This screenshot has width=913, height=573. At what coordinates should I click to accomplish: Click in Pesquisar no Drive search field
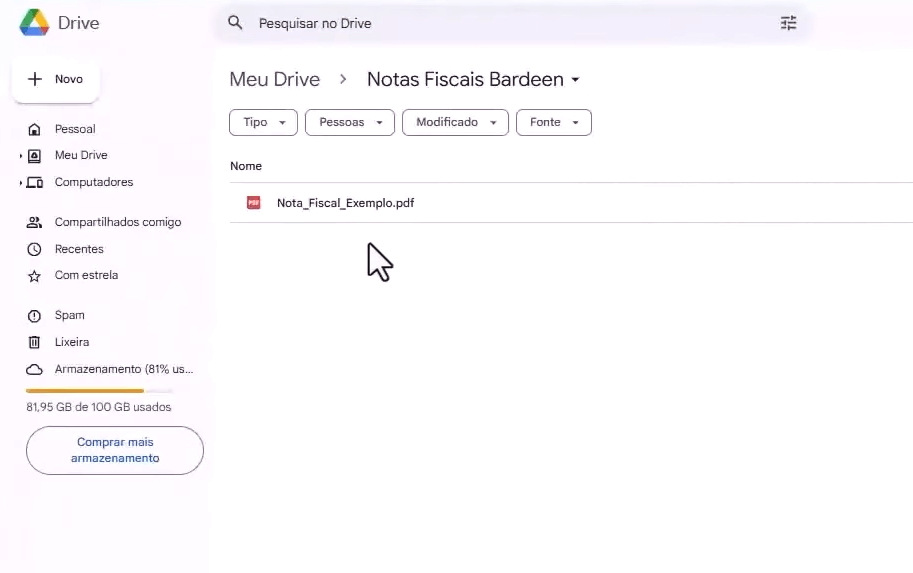pos(512,23)
